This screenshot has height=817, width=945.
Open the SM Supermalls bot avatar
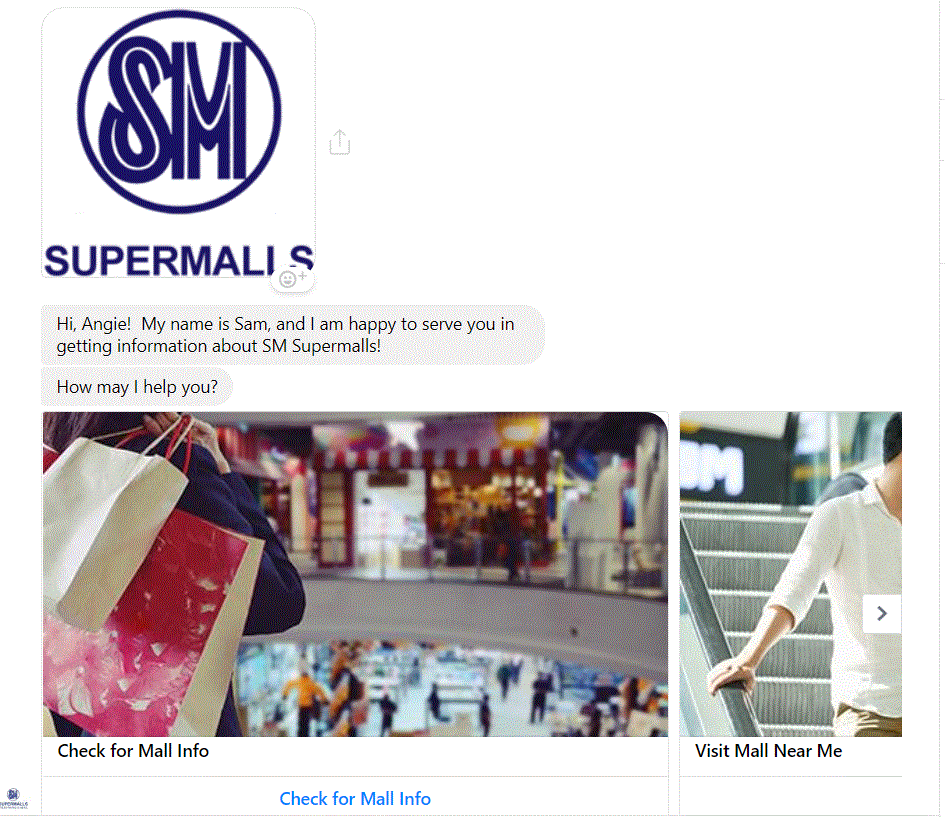click(14, 798)
